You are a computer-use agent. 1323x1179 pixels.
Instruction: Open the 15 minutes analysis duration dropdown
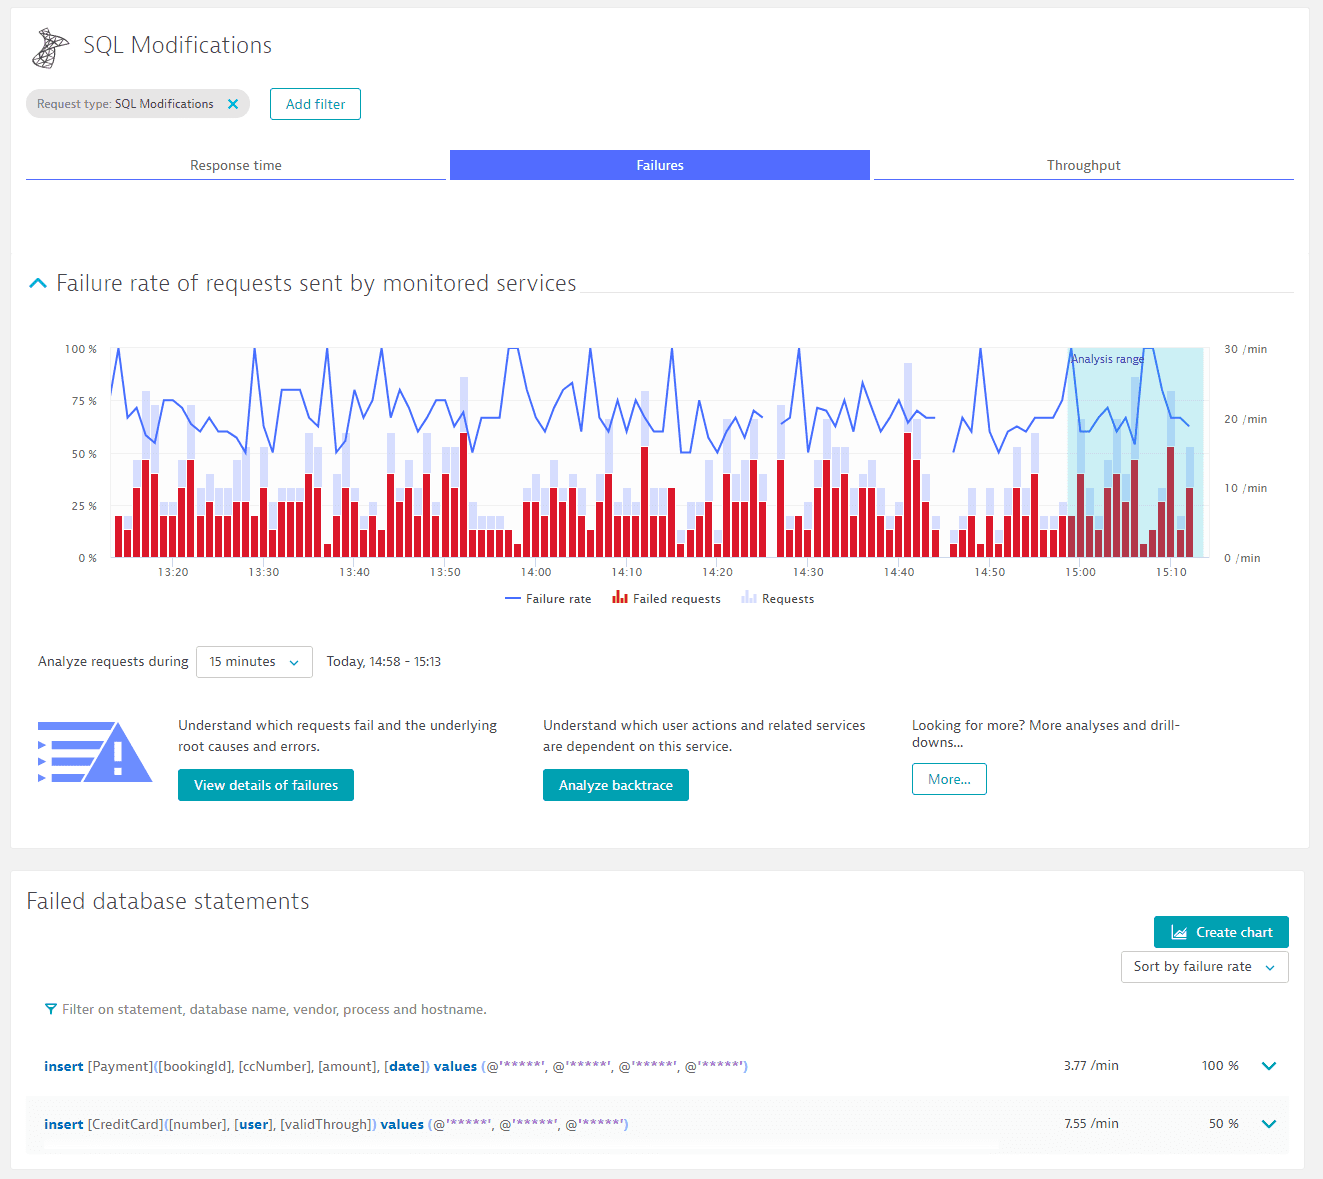click(254, 662)
